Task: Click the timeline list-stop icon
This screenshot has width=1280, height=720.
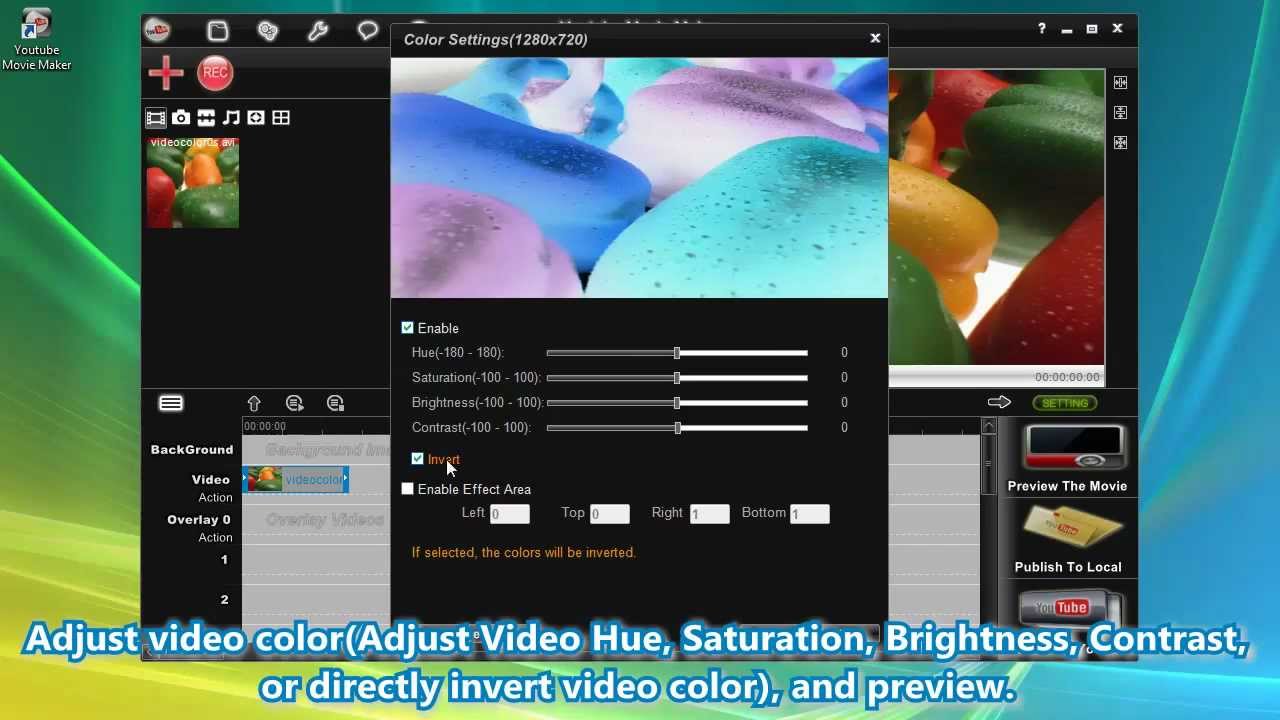Action: click(x=336, y=403)
